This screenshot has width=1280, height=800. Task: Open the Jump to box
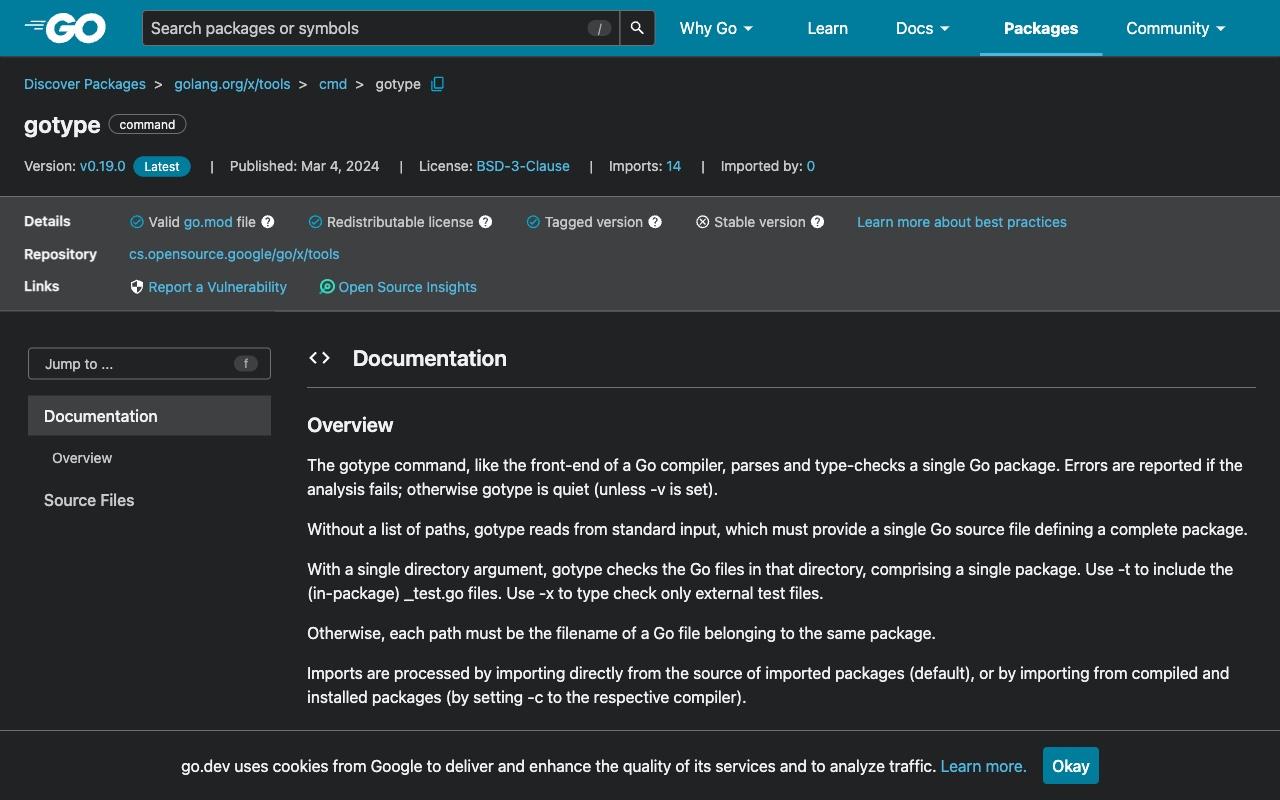point(149,364)
